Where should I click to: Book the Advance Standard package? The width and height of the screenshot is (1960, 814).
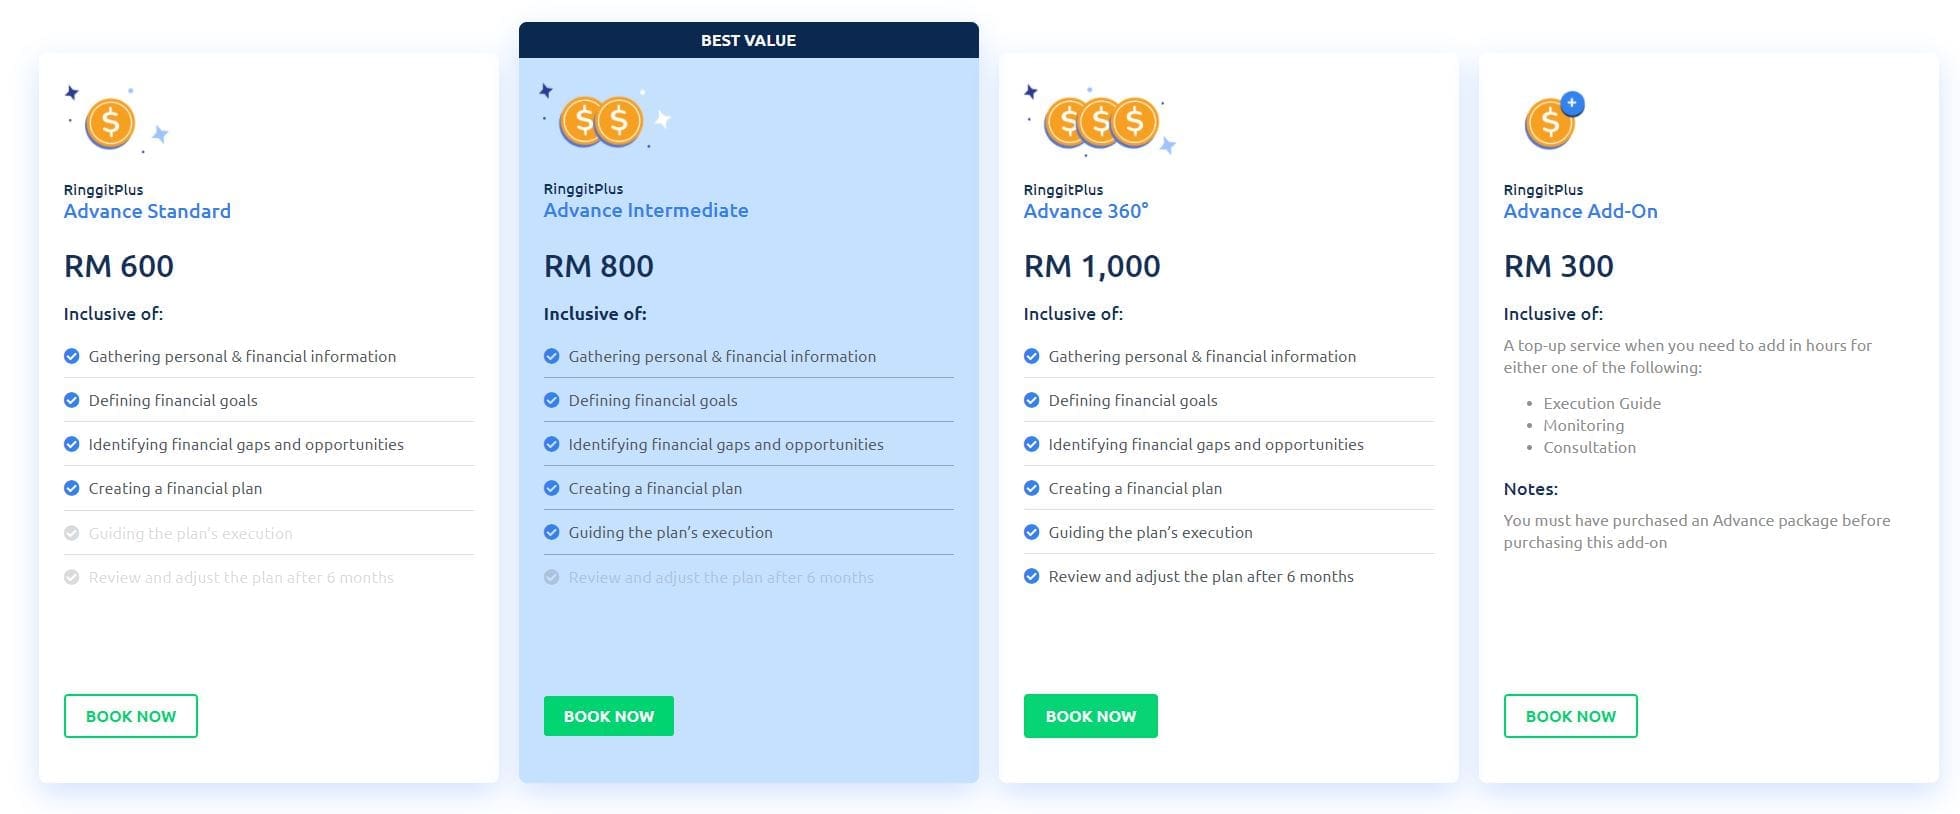(x=131, y=716)
